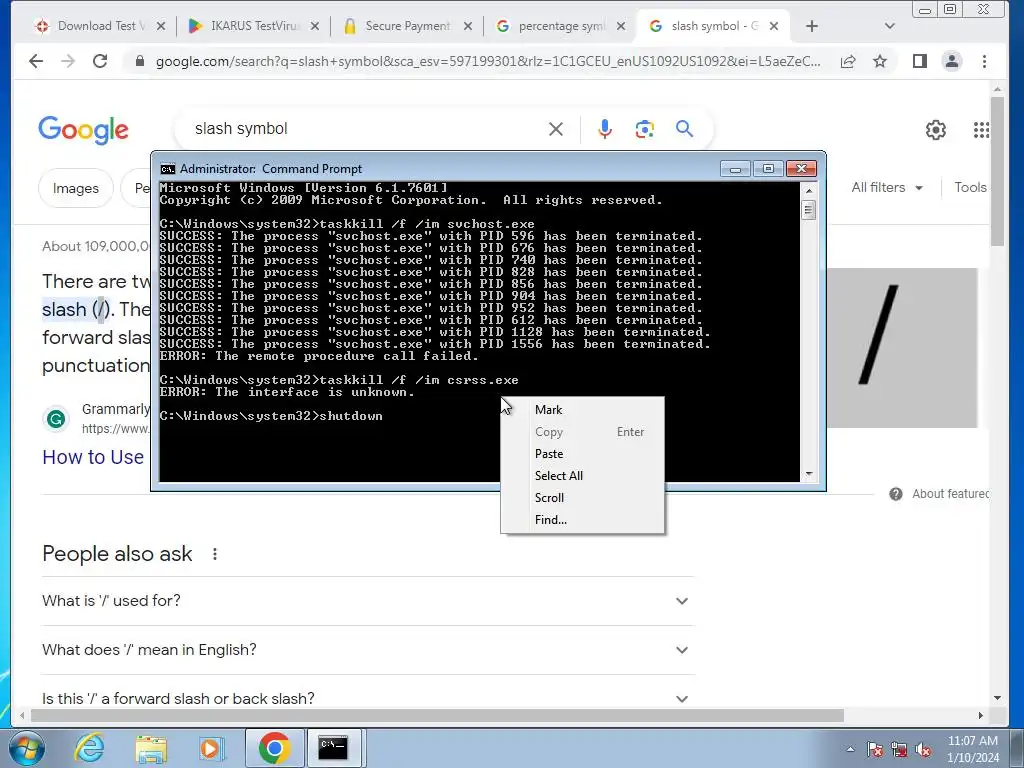Search by image with Google Lens
Image resolution: width=1024 pixels, height=768 pixels.
pyautogui.click(x=645, y=129)
